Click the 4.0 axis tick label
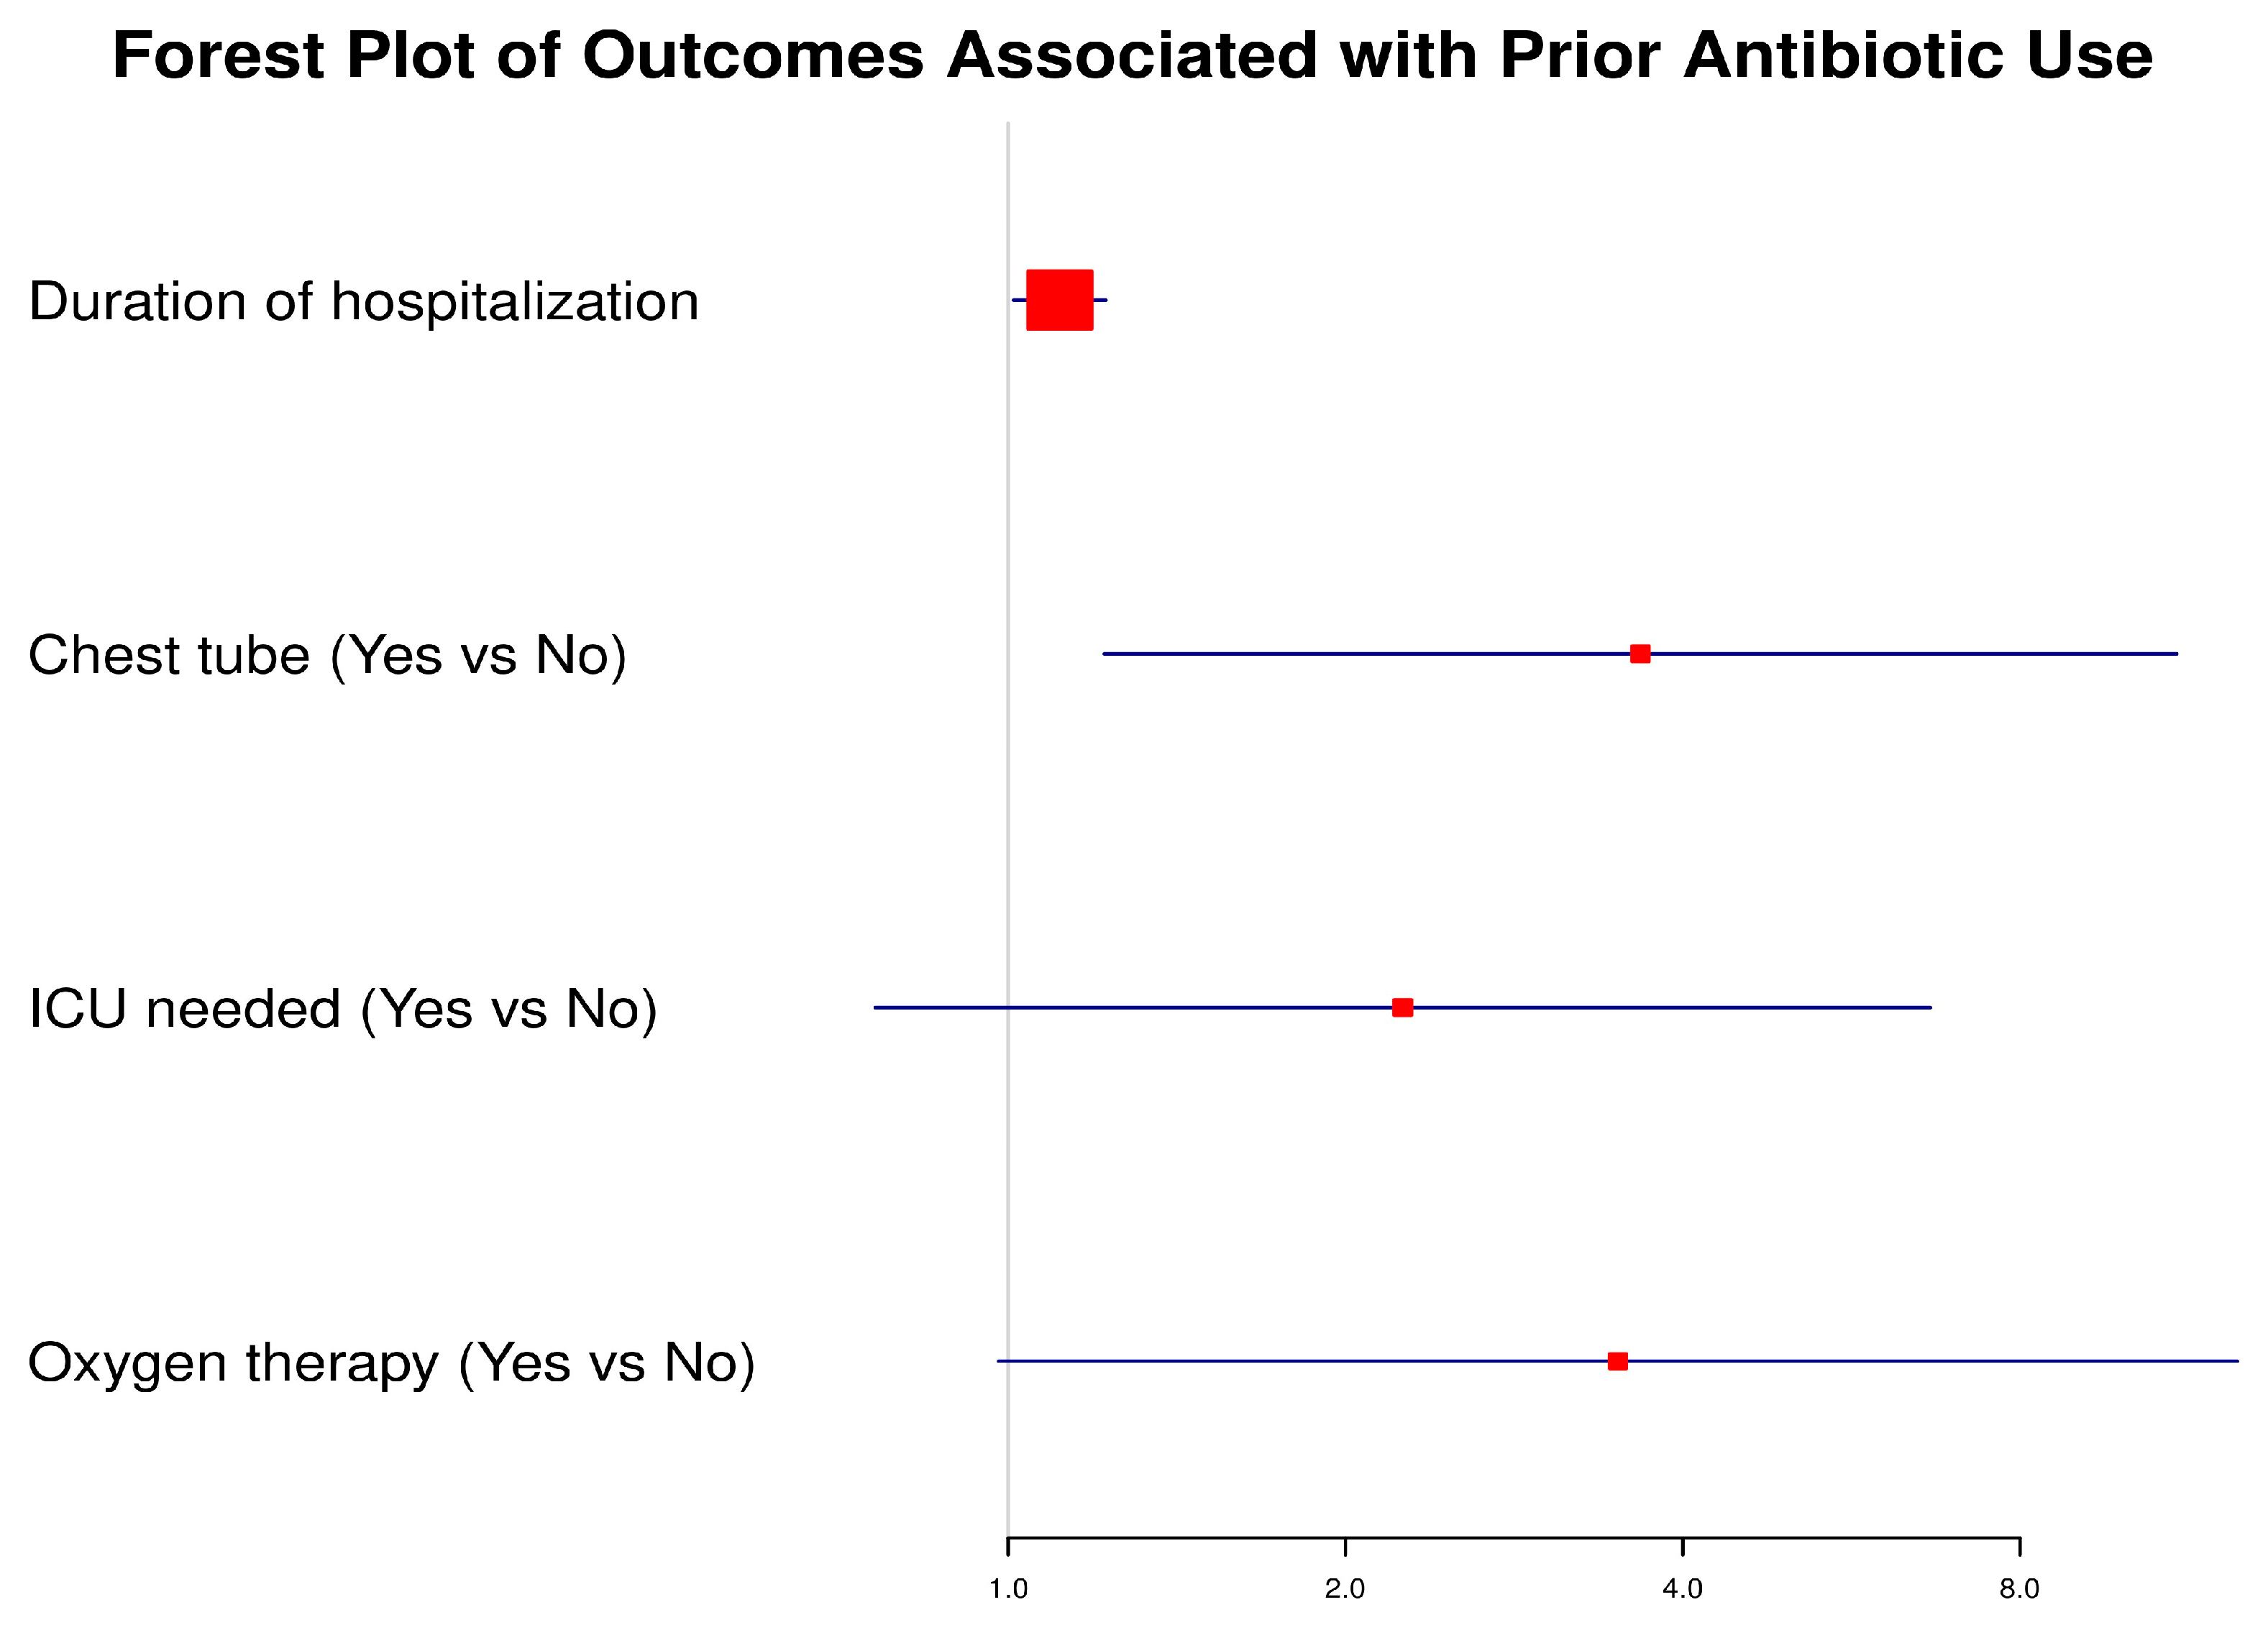This screenshot has height=1638, width=2268. click(1682, 1589)
